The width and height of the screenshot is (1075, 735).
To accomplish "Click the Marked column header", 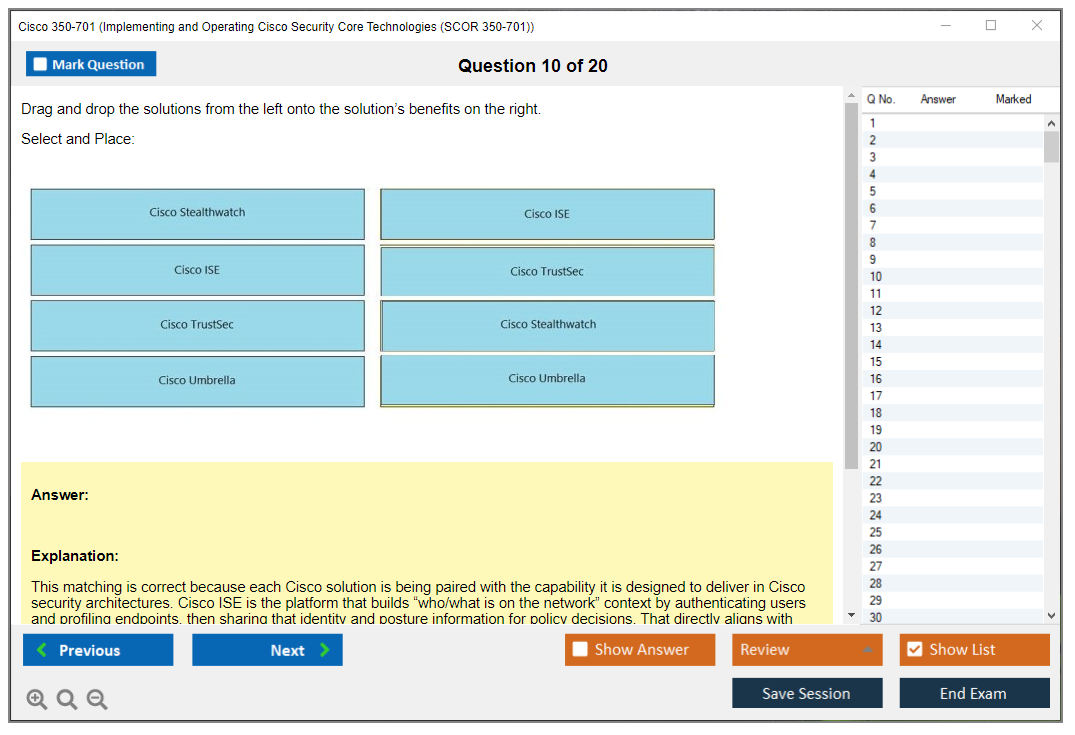I will click(1013, 99).
